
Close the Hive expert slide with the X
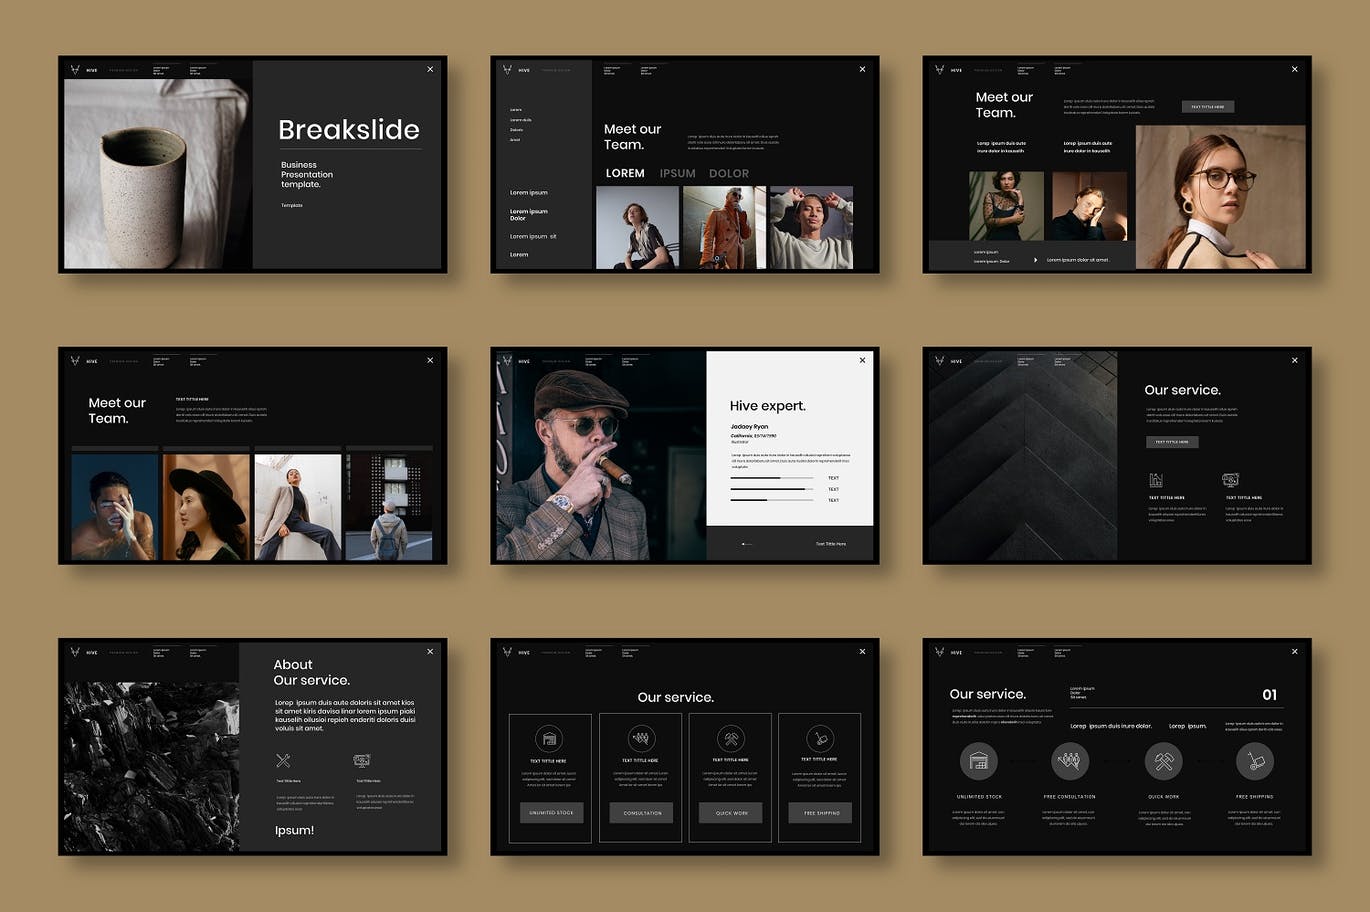(x=862, y=360)
